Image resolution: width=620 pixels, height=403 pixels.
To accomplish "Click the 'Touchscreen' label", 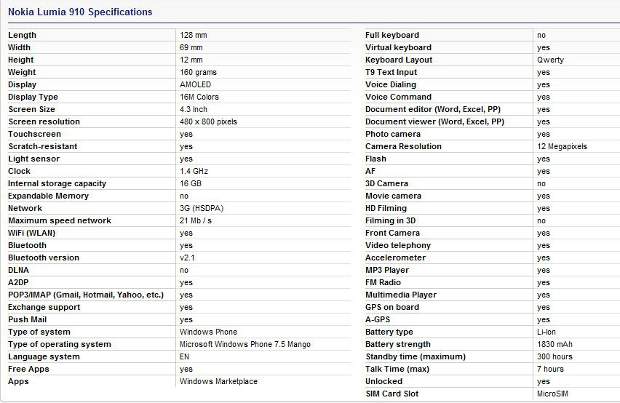I will pos(34,134).
